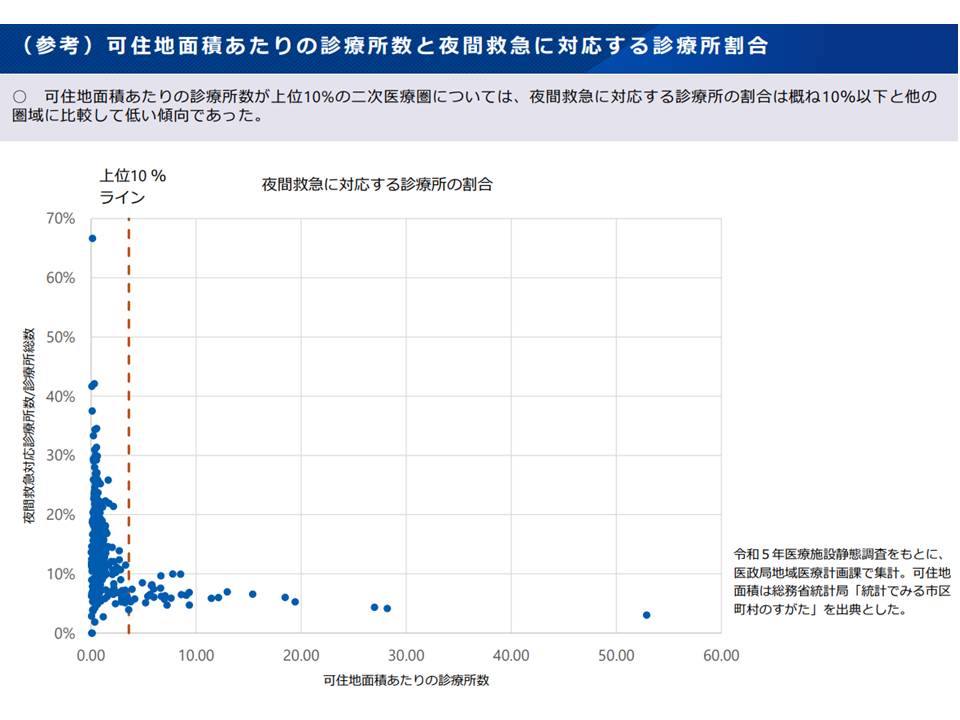960x720 pixels.
Task: Click the 10.00 x-axis tick label
Action: tap(196, 656)
